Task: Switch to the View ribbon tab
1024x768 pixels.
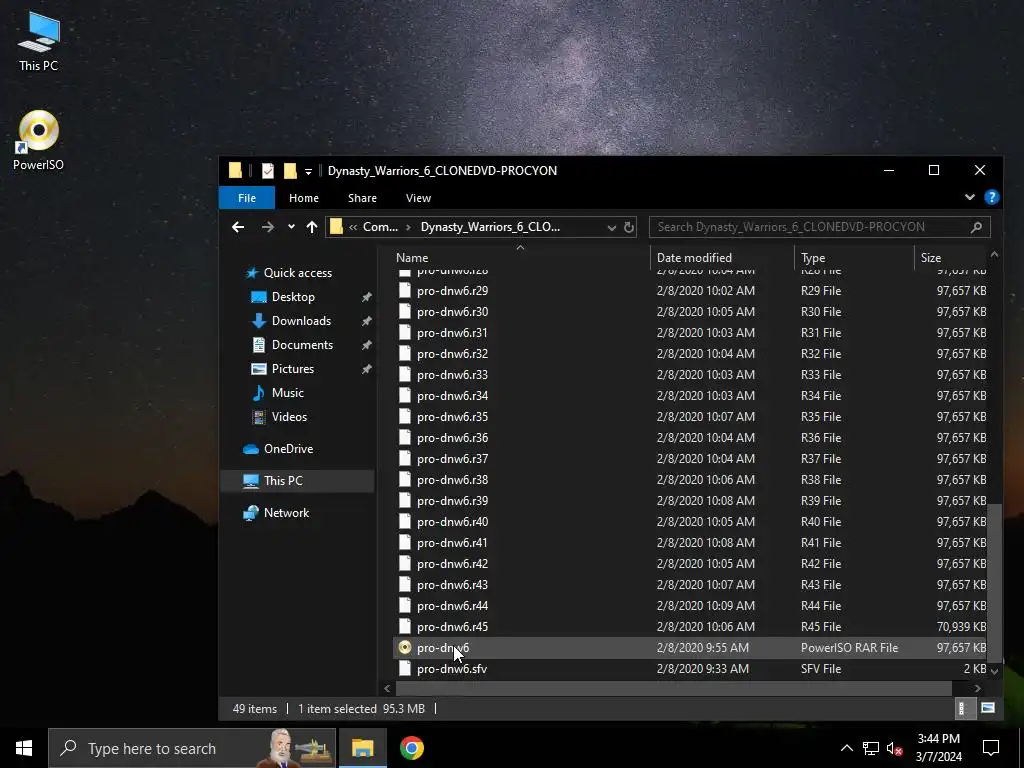Action: (x=419, y=198)
